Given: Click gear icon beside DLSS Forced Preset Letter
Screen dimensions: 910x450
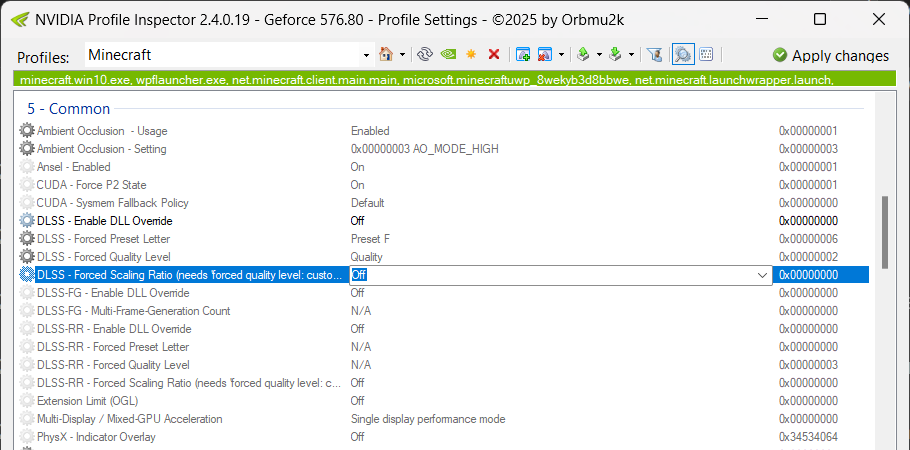Looking at the screenshot, I should [x=27, y=239].
